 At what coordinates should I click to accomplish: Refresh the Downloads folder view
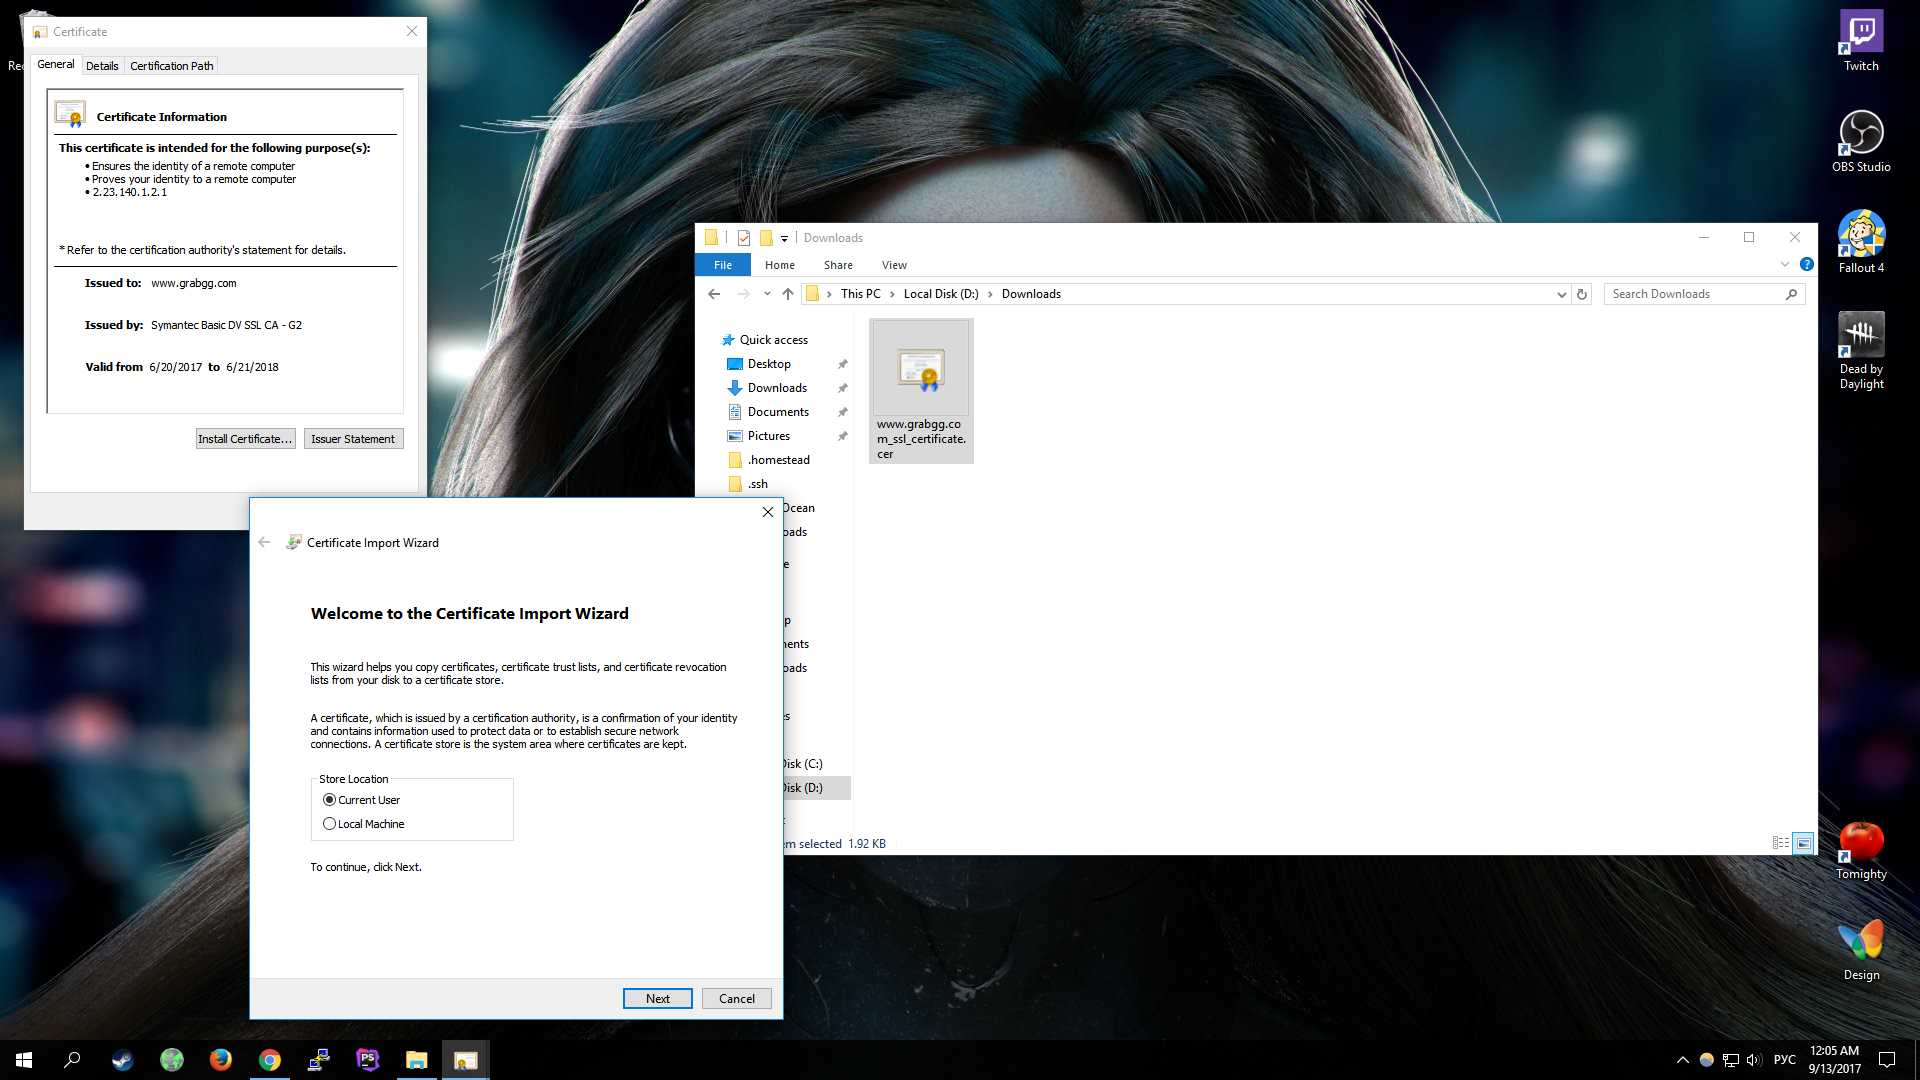(x=1582, y=294)
